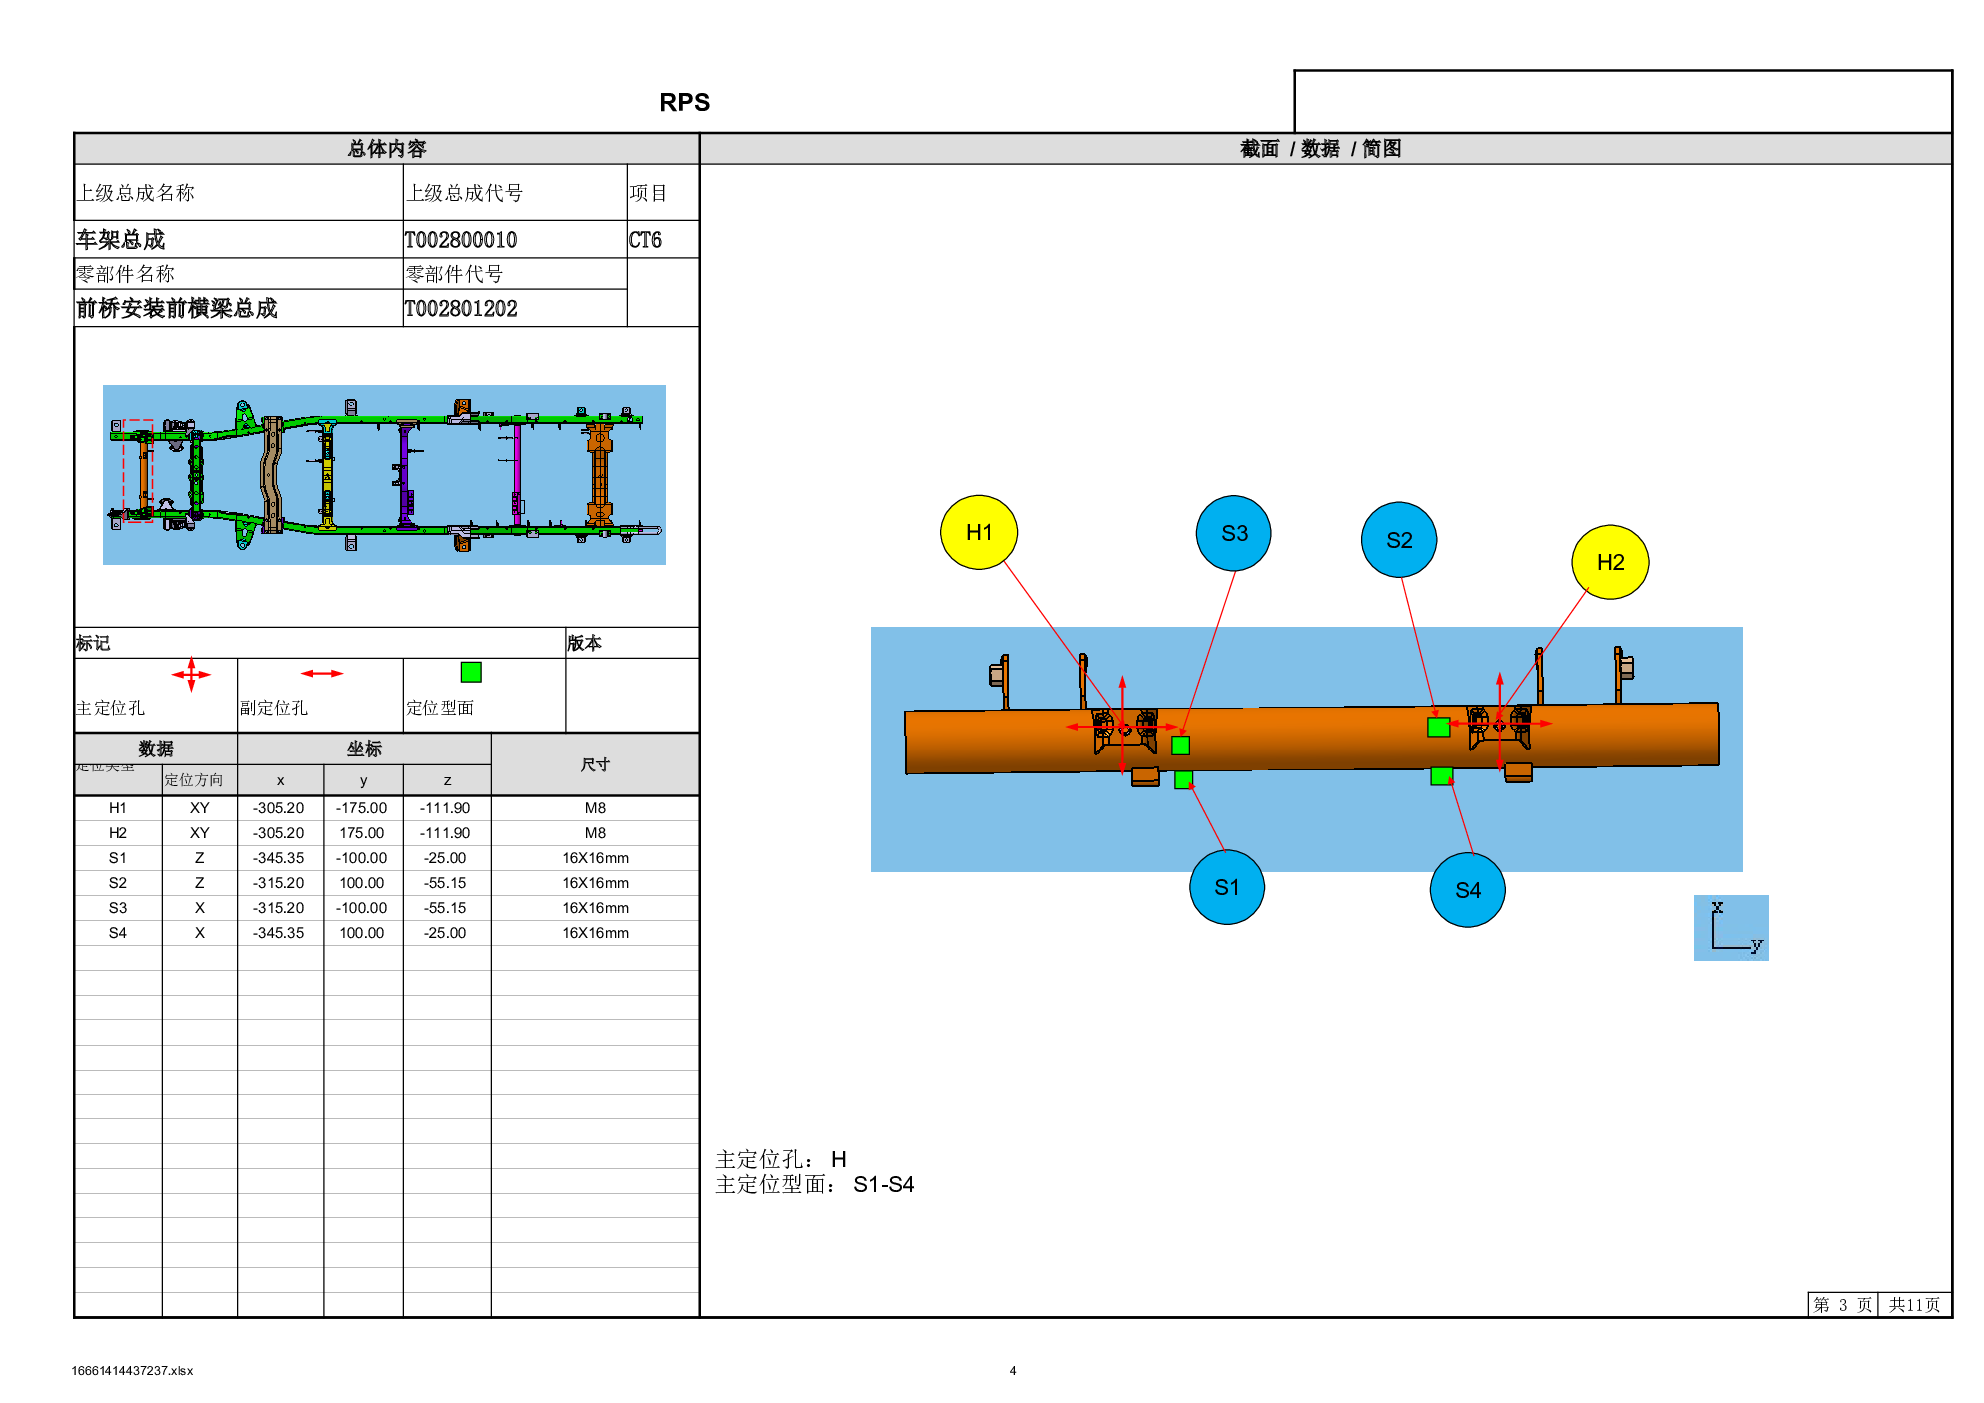Open the full chassis frame thumbnail
The width and height of the screenshot is (1984, 1403).
pos(384,475)
